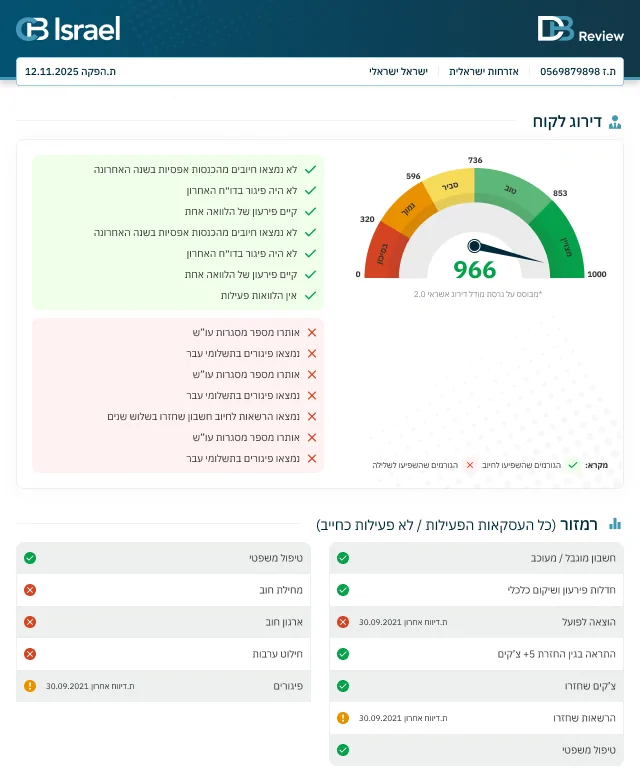
Task: Click the gauge maximum label '1000'
Action: (x=597, y=274)
